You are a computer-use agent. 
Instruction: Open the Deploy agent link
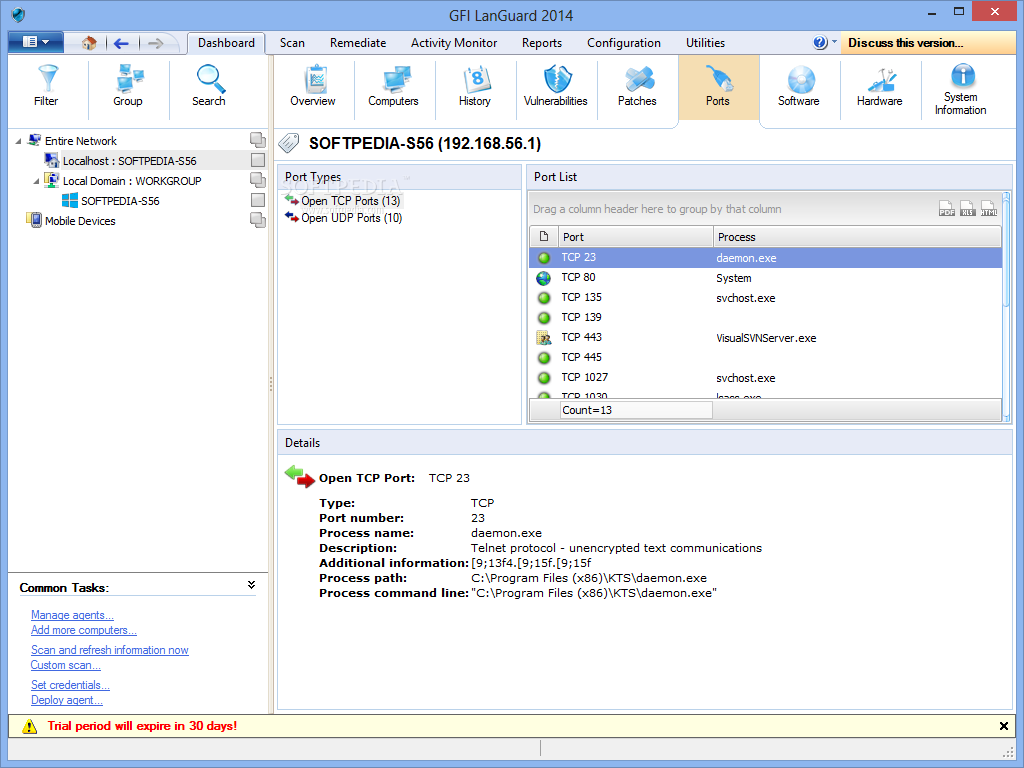point(67,700)
